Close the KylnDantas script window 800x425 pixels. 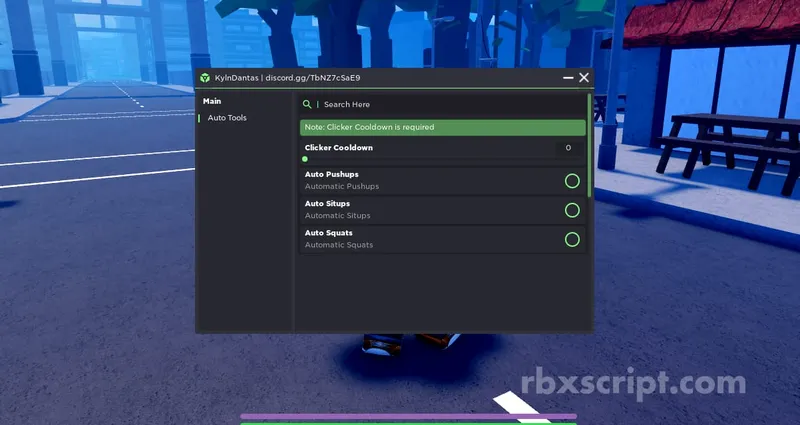(584, 77)
